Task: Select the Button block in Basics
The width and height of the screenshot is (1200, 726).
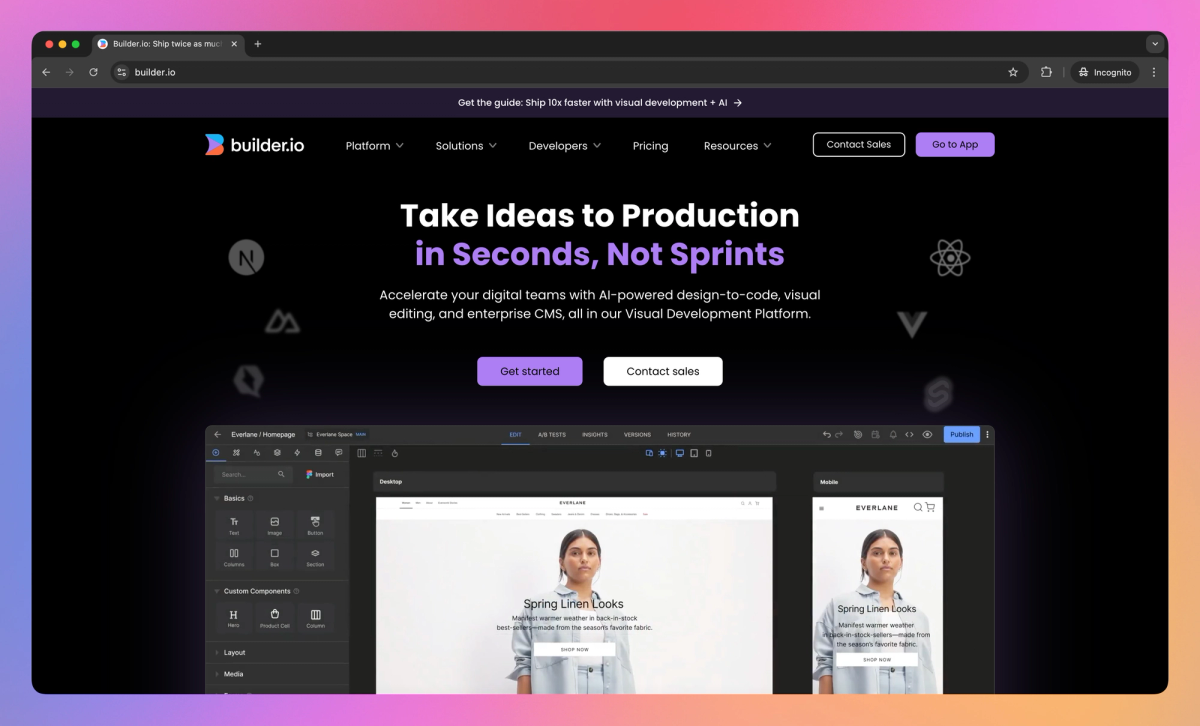Action: click(315, 525)
